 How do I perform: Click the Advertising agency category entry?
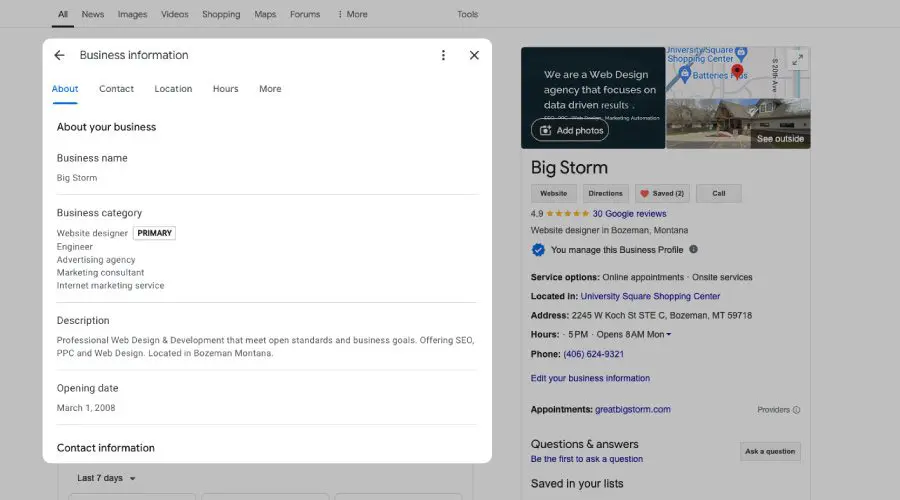point(96,260)
